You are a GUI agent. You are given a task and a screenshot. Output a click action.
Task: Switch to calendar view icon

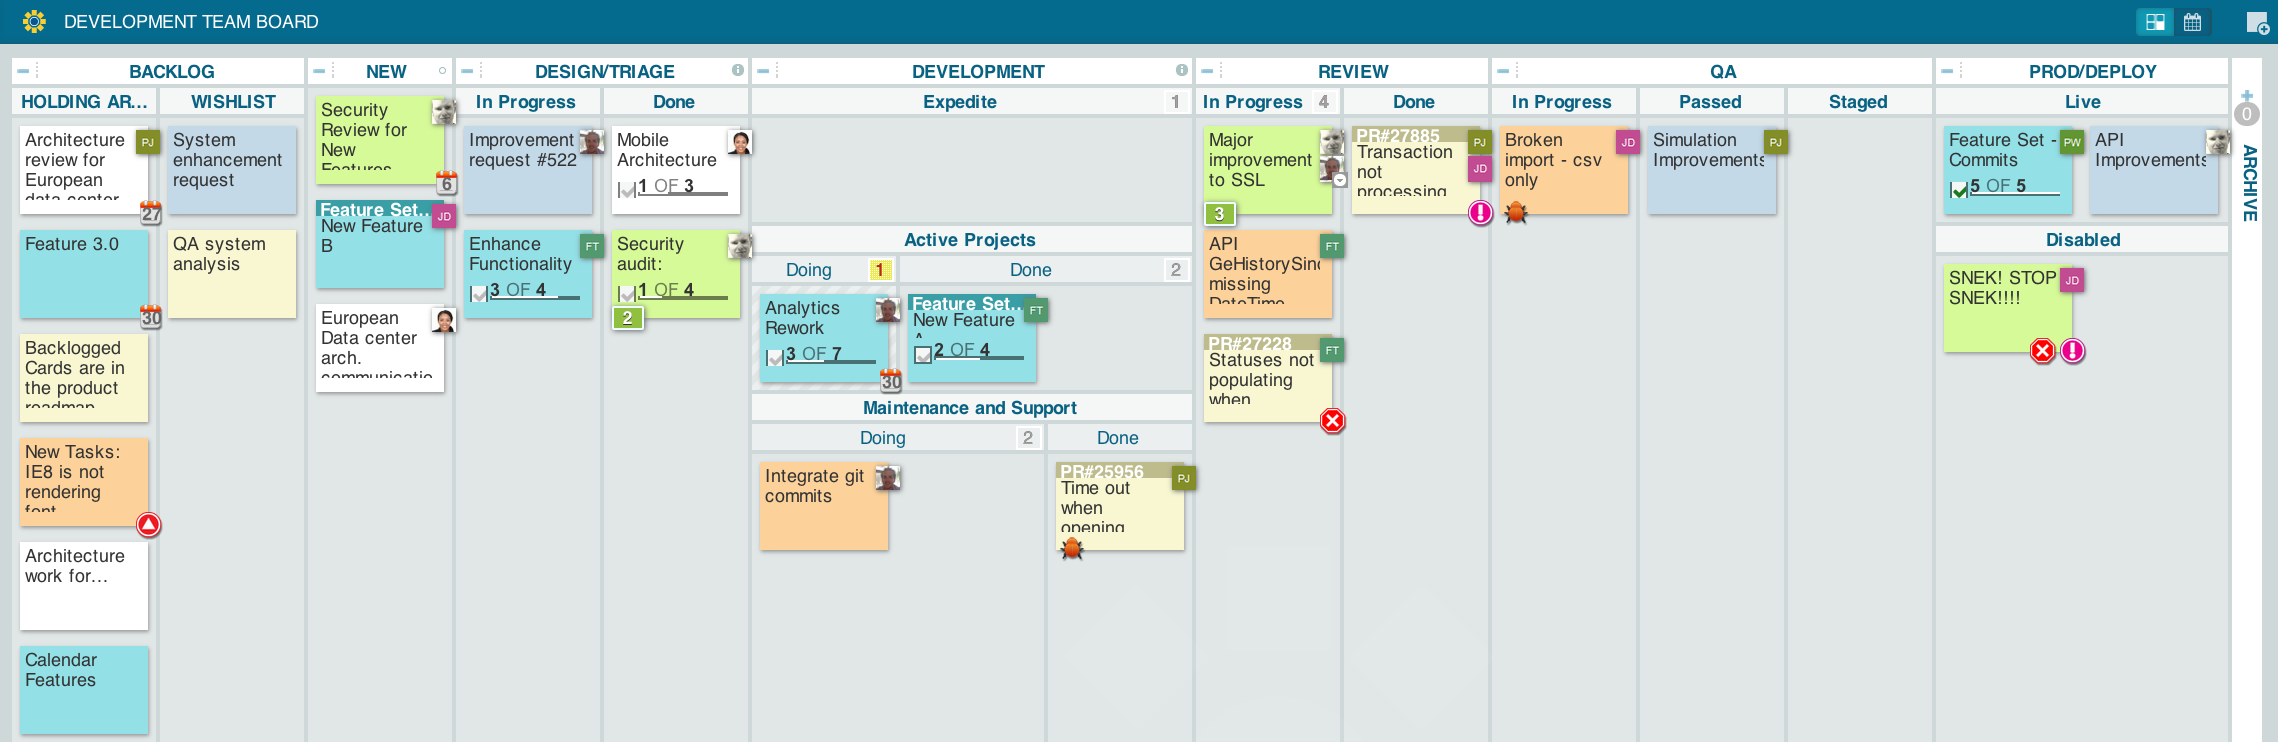pyautogui.click(x=2192, y=22)
